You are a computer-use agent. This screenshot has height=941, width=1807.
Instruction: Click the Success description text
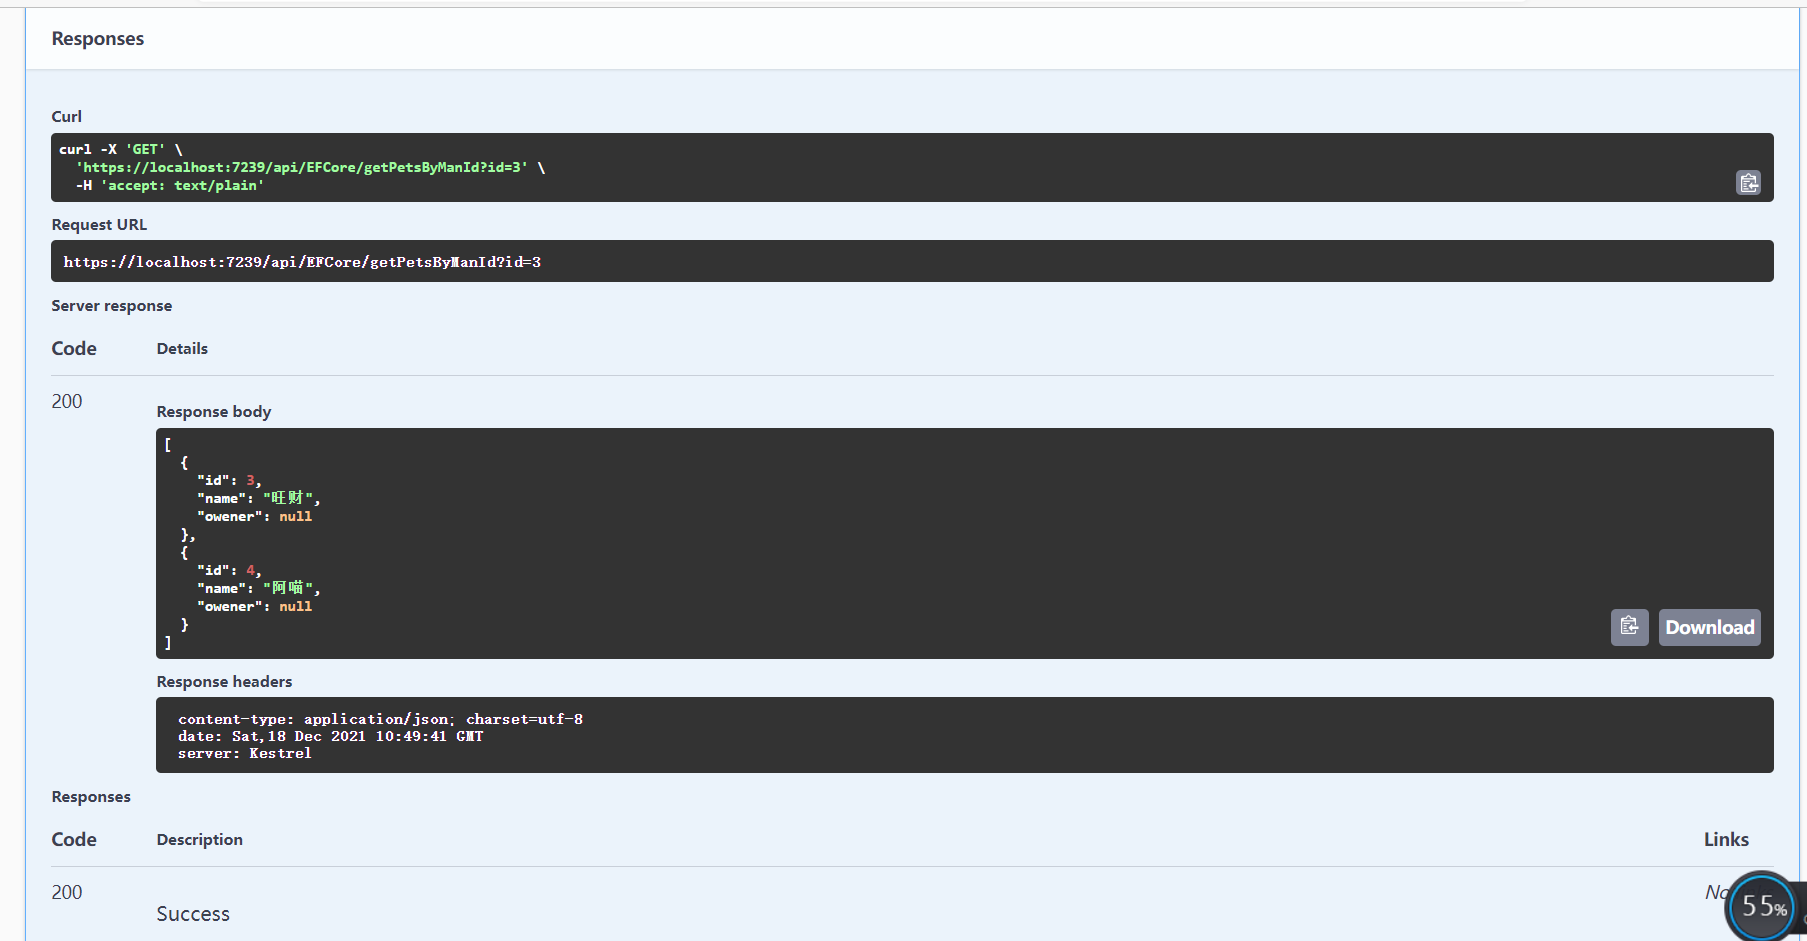pyautogui.click(x=193, y=914)
